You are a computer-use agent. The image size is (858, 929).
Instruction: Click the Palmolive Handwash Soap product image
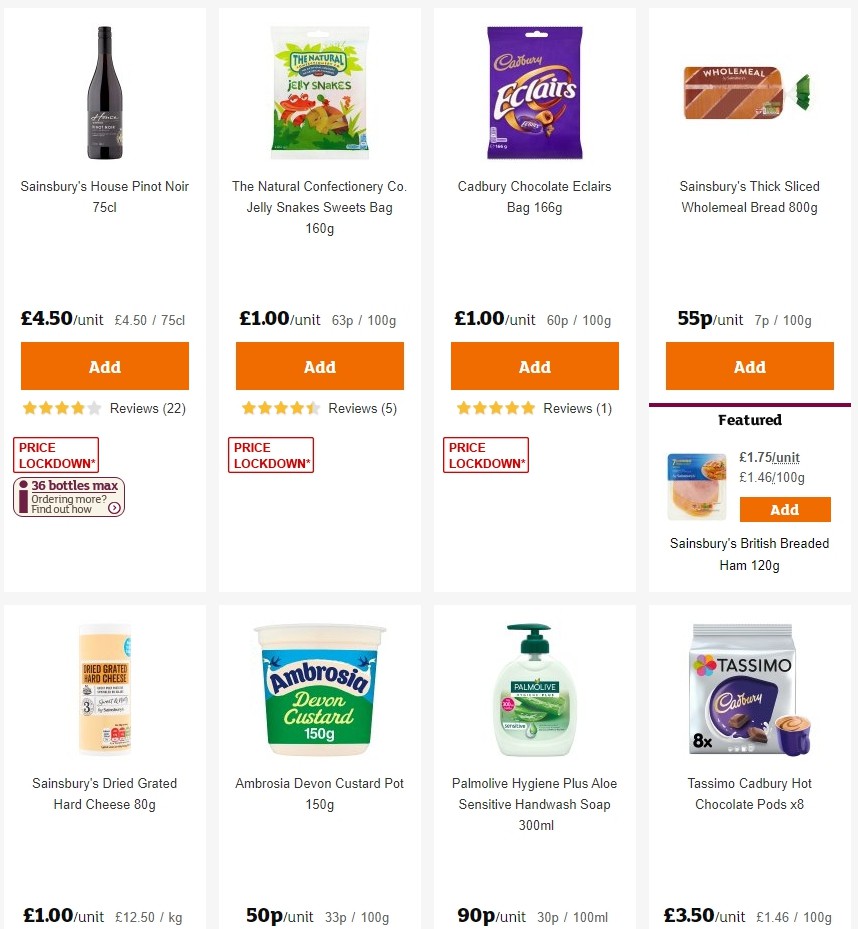coord(534,690)
